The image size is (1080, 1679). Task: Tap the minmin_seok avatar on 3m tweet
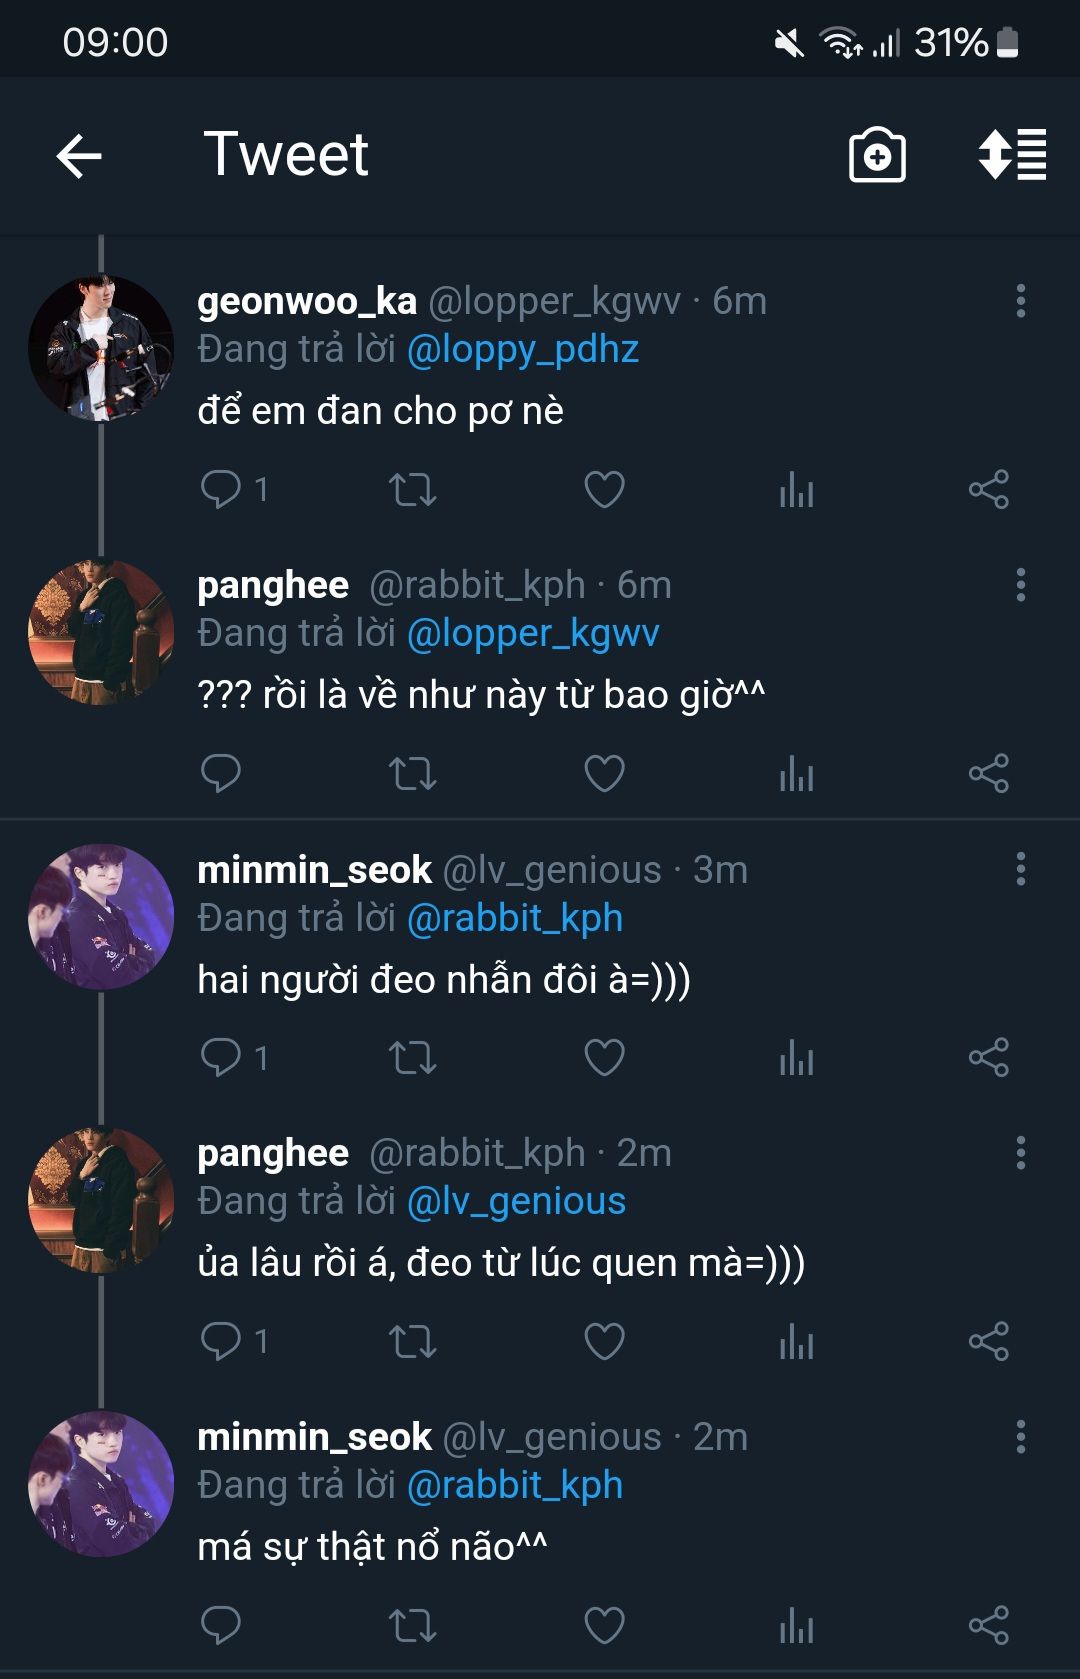coord(101,916)
